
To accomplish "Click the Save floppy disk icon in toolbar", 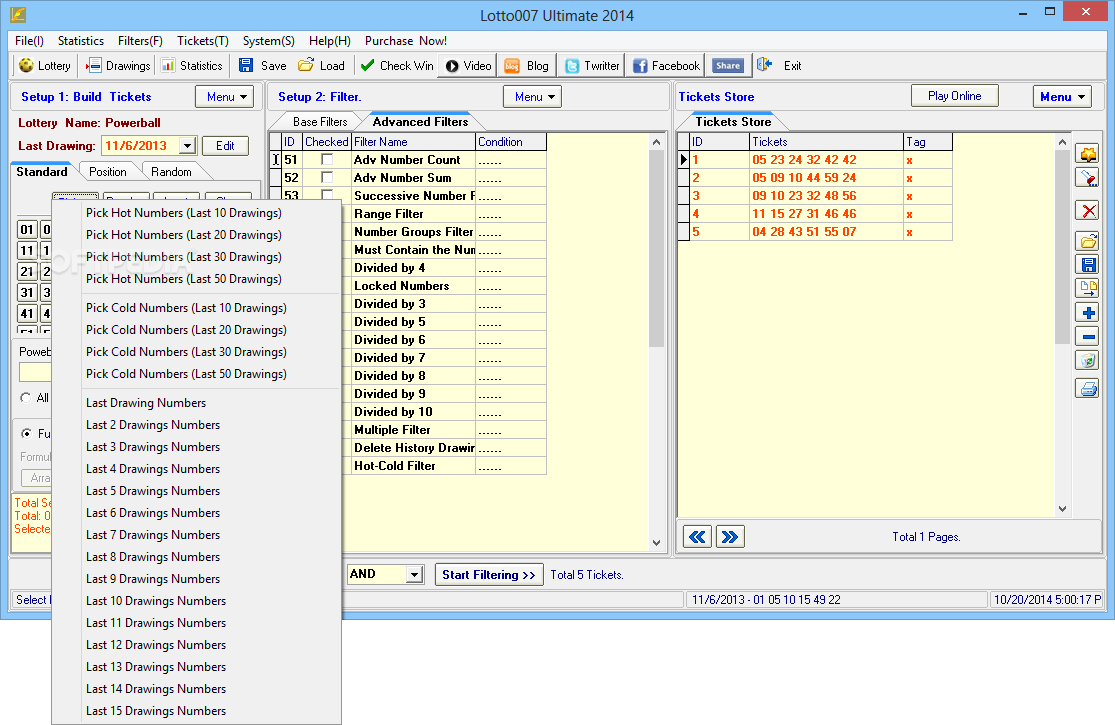I will click(245, 65).
